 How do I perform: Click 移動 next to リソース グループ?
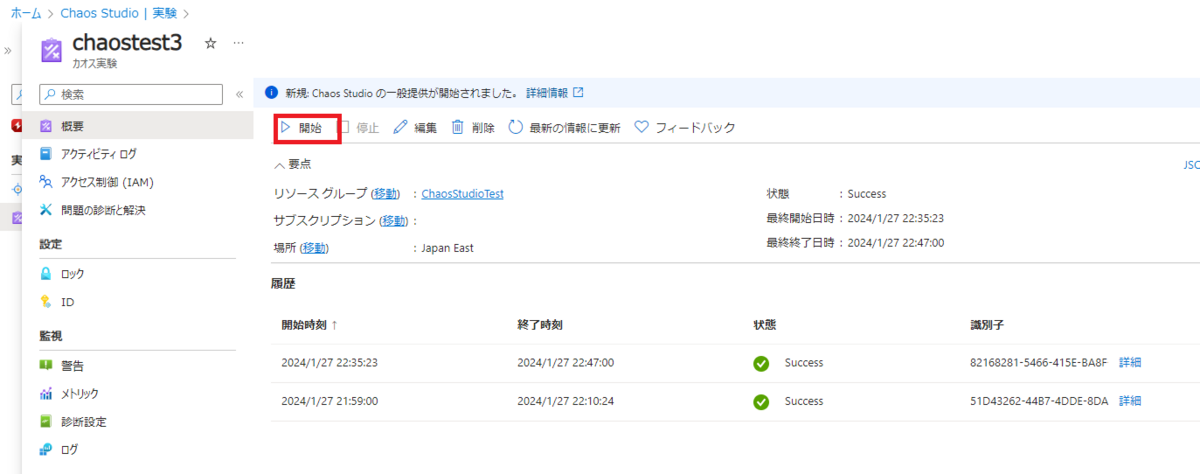[x=386, y=194]
